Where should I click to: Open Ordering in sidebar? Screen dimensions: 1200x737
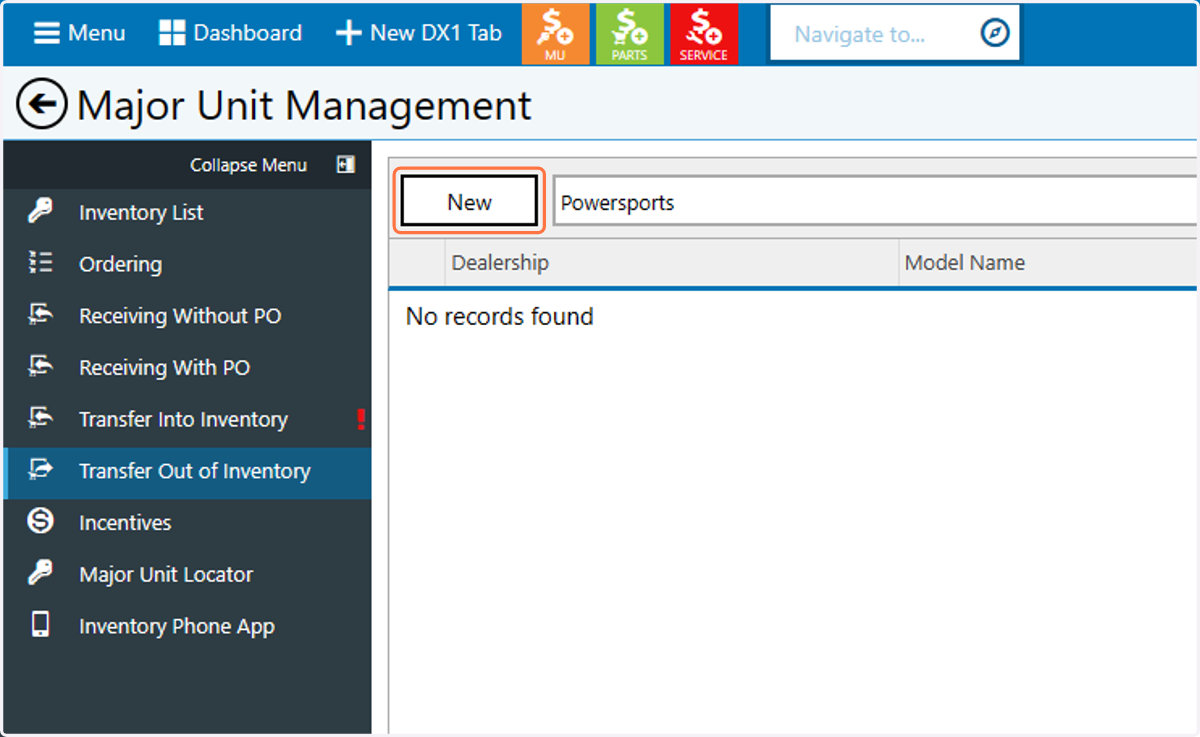[187, 264]
